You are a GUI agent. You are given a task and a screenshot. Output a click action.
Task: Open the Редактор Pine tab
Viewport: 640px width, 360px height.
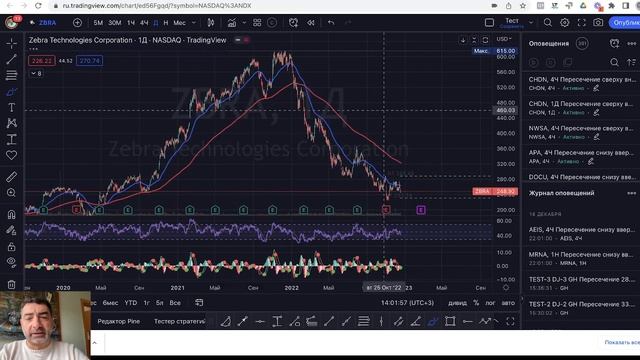(119, 321)
